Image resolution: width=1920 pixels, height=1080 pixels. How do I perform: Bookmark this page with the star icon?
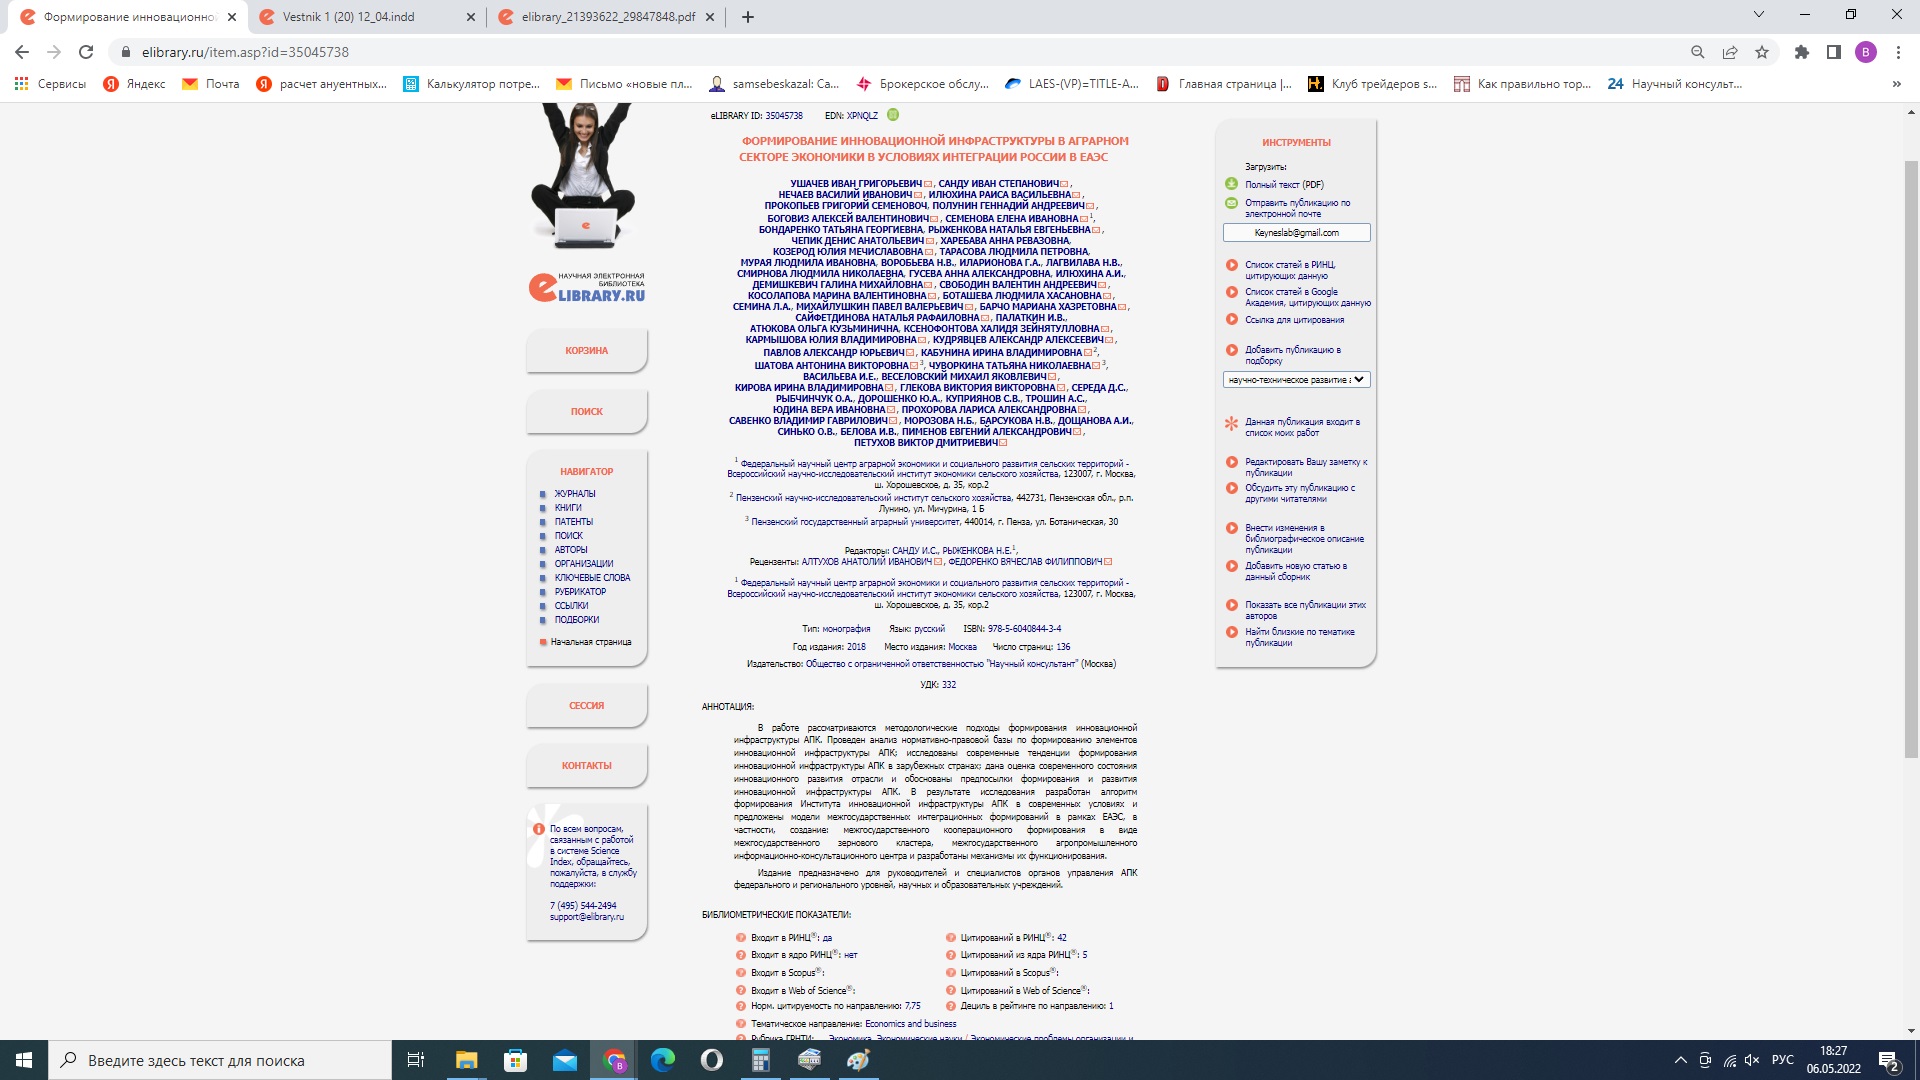tap(1762, 52)
